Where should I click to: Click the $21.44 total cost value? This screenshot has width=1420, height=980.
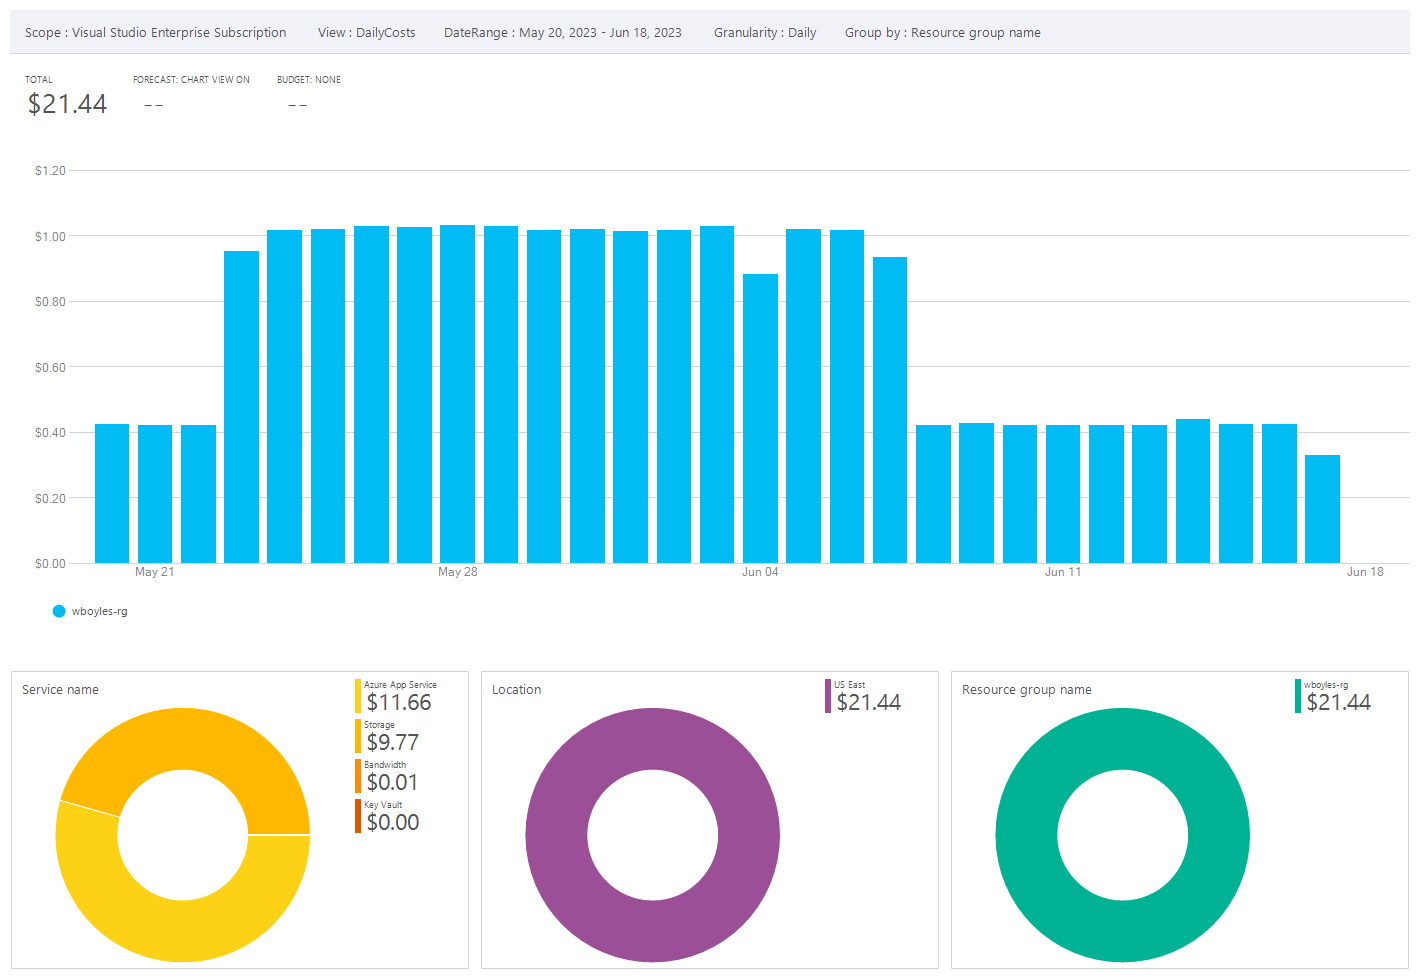pos(67,104)
